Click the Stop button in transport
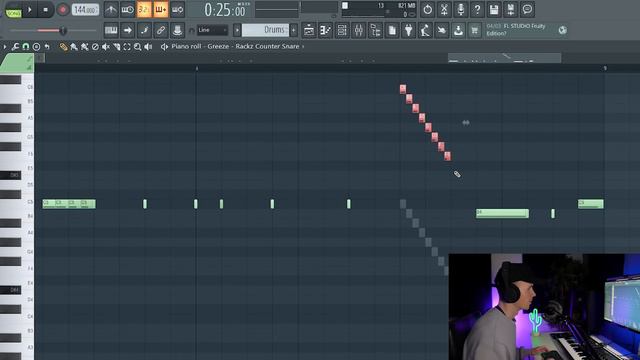The image size is (640, 360). pyautogui.click(x=45, y=9)
